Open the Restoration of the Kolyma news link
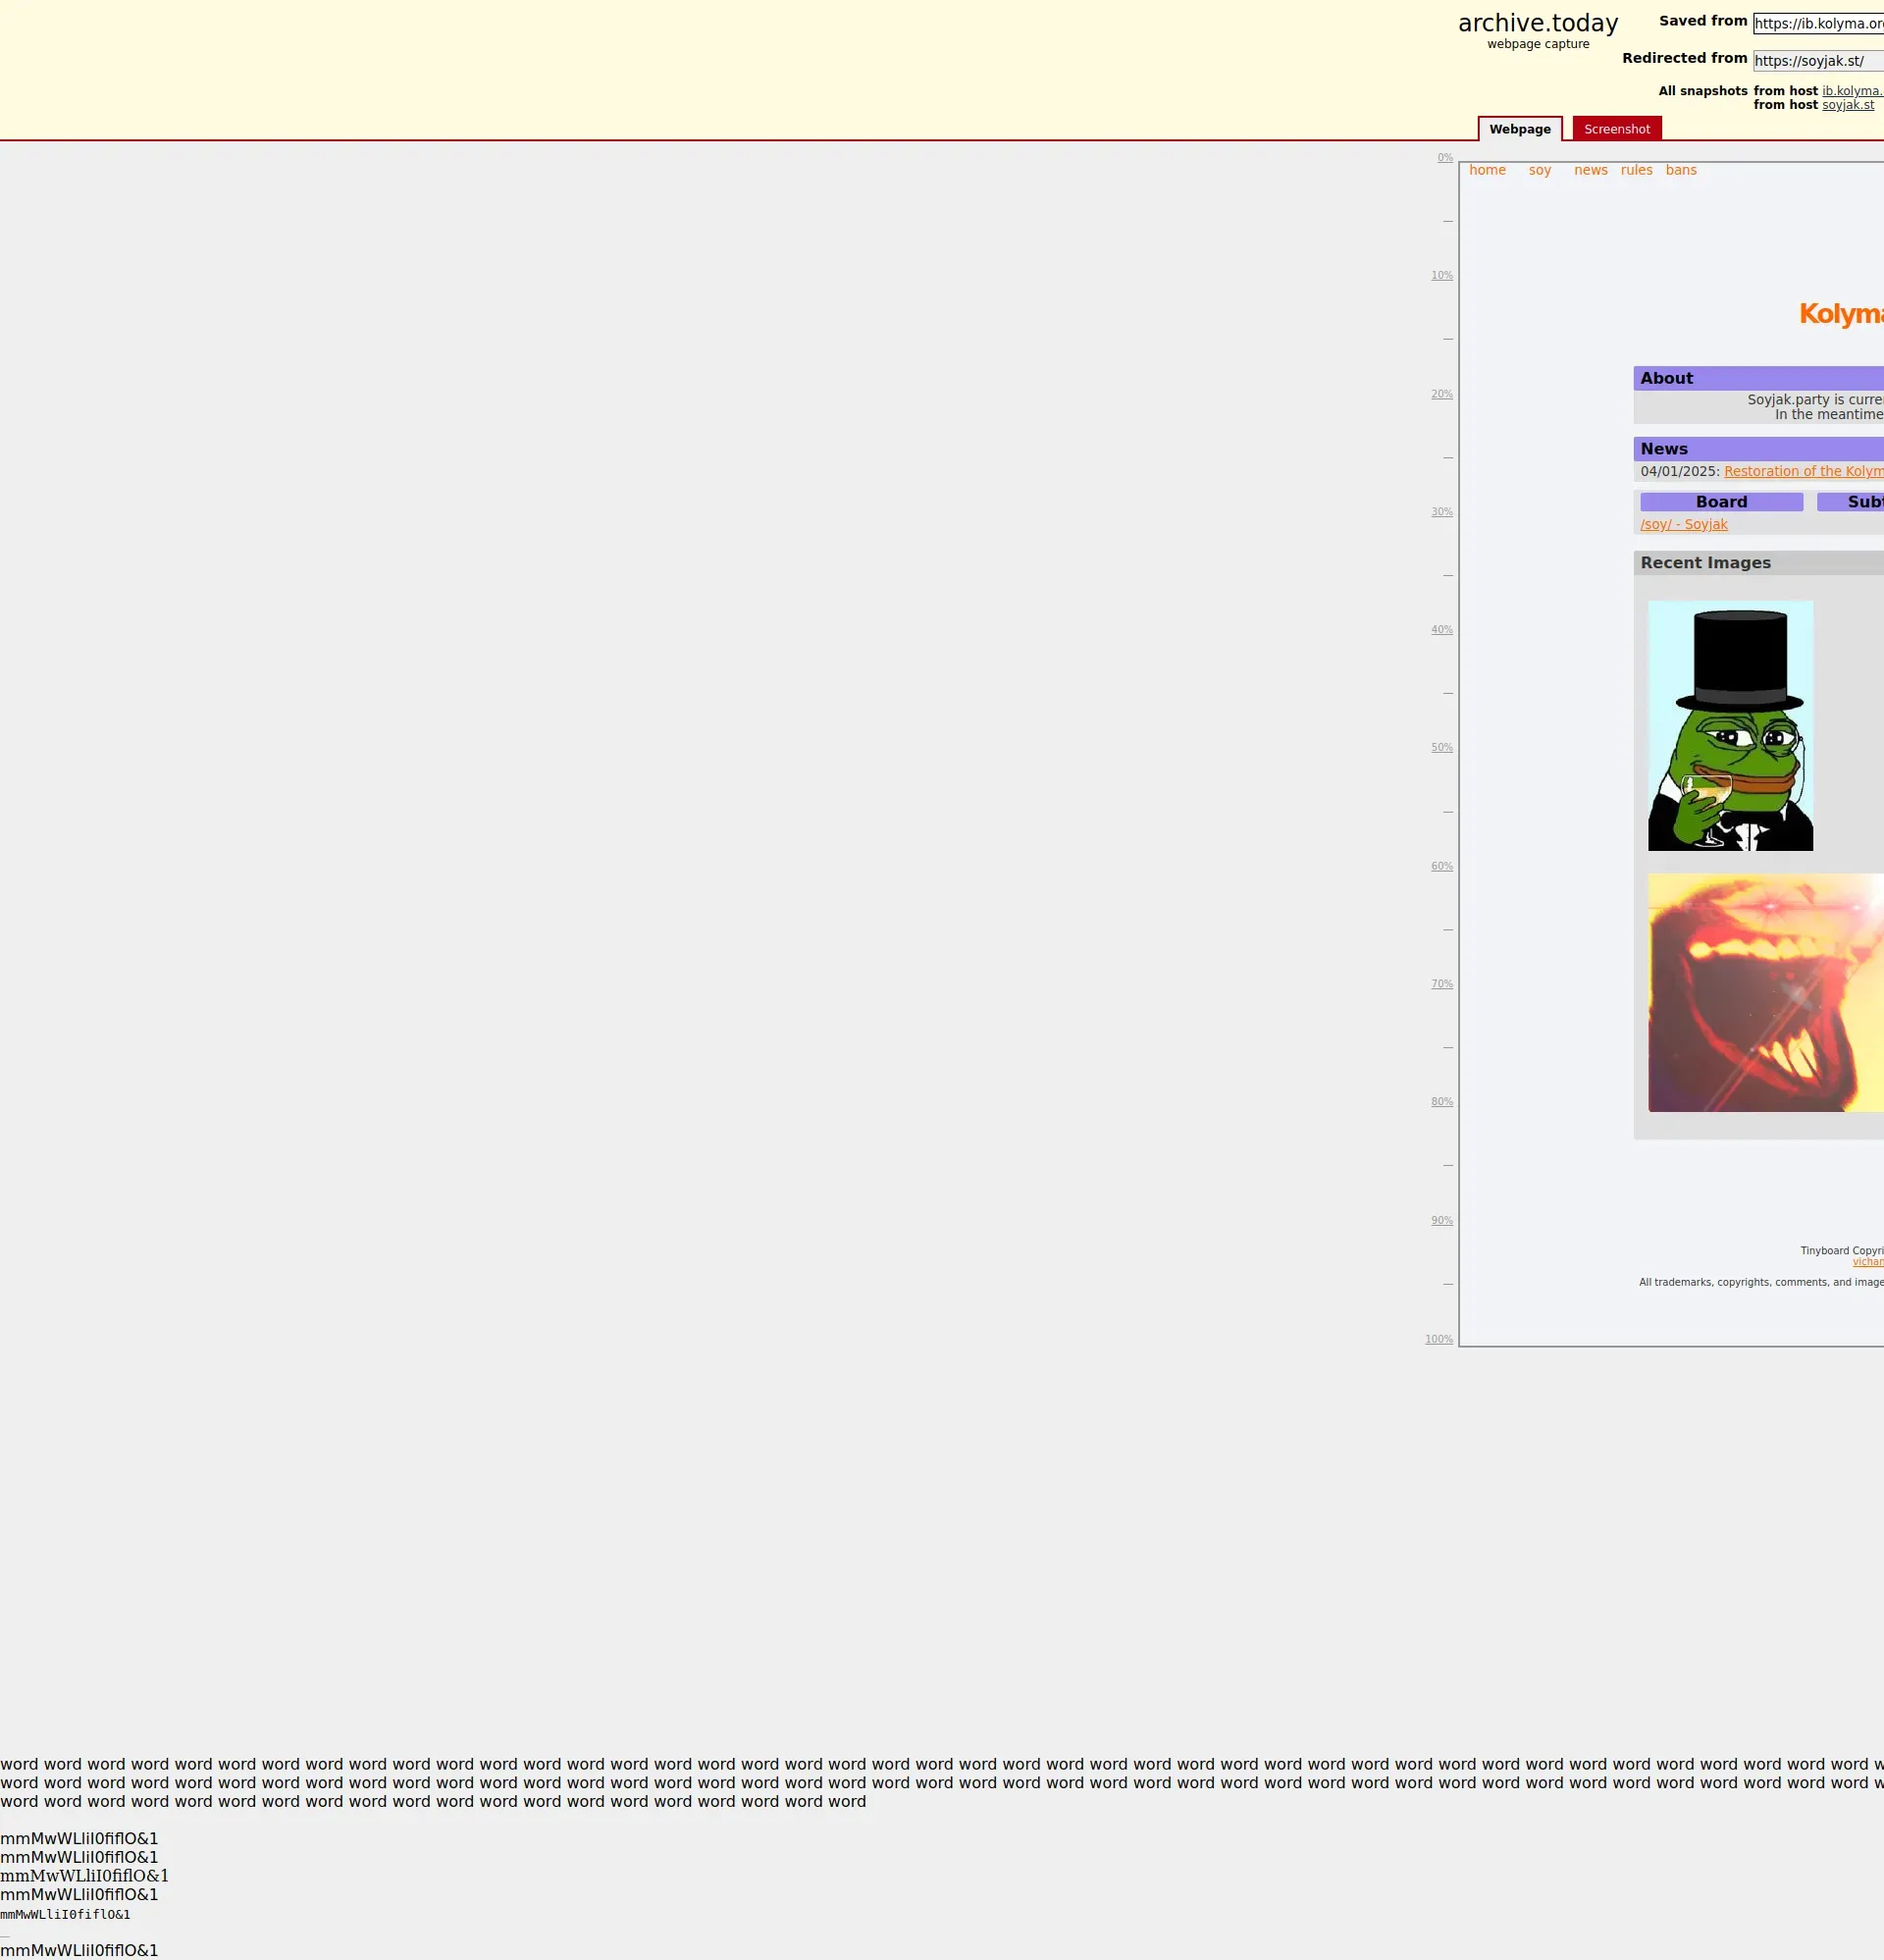 click(1802, 471)
